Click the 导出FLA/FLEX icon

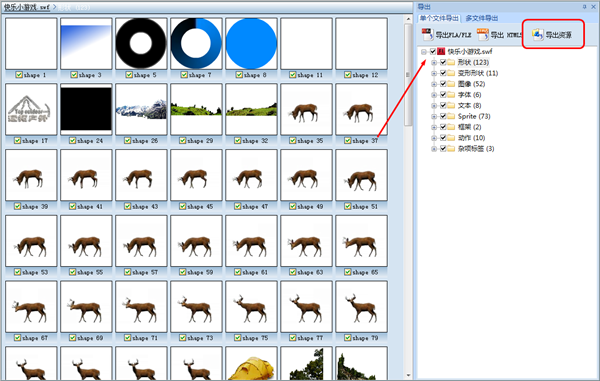tap(427, 34)
